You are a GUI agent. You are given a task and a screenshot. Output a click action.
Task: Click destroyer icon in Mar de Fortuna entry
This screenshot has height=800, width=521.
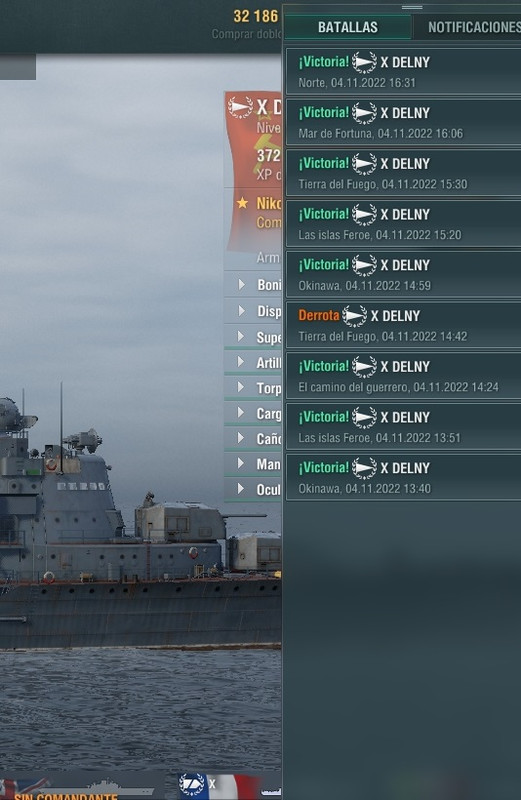pyautogui.click(x=364, y=113)
